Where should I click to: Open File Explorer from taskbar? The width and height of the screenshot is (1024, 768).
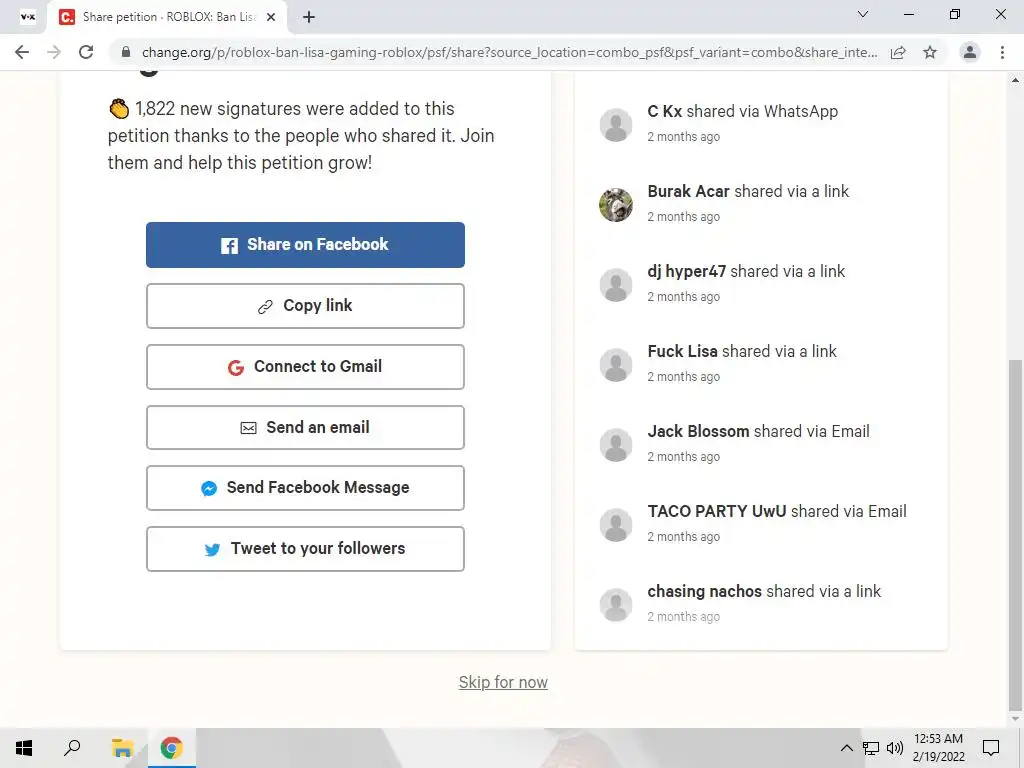pos(122,748)
